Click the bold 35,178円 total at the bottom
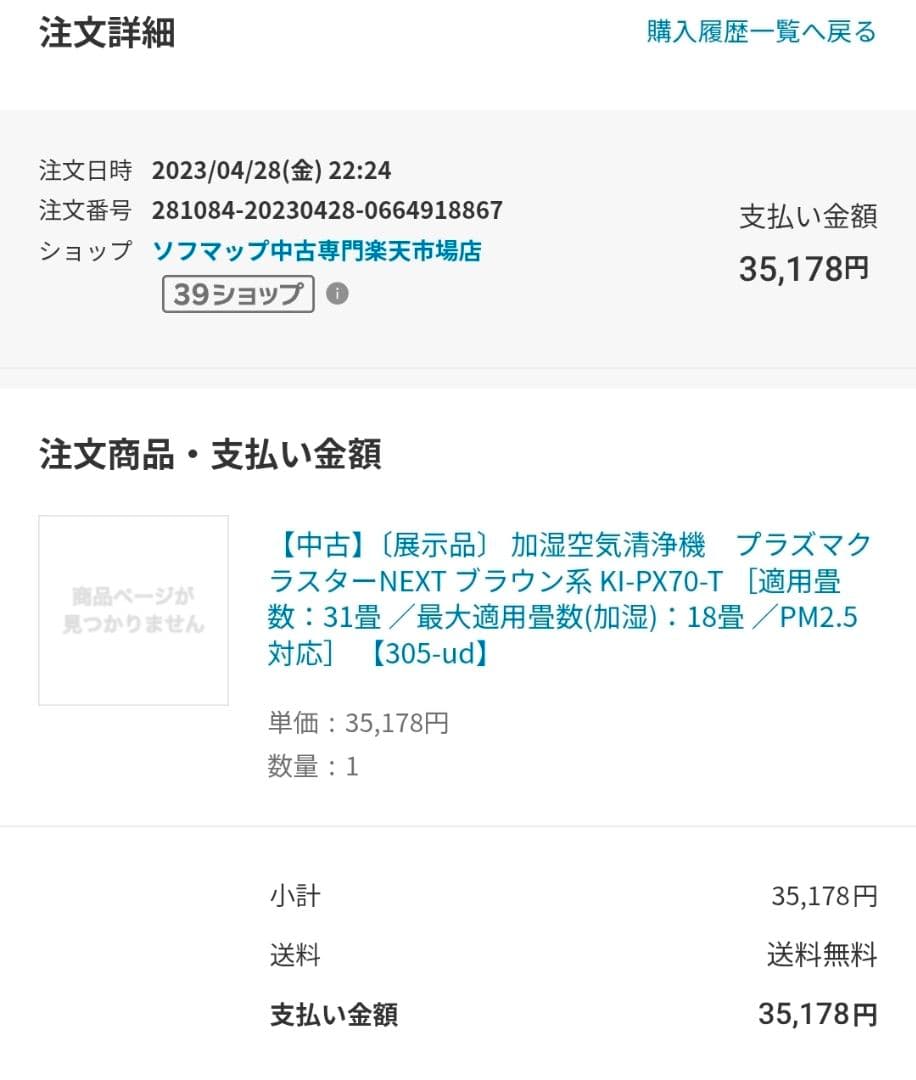 817,1015
